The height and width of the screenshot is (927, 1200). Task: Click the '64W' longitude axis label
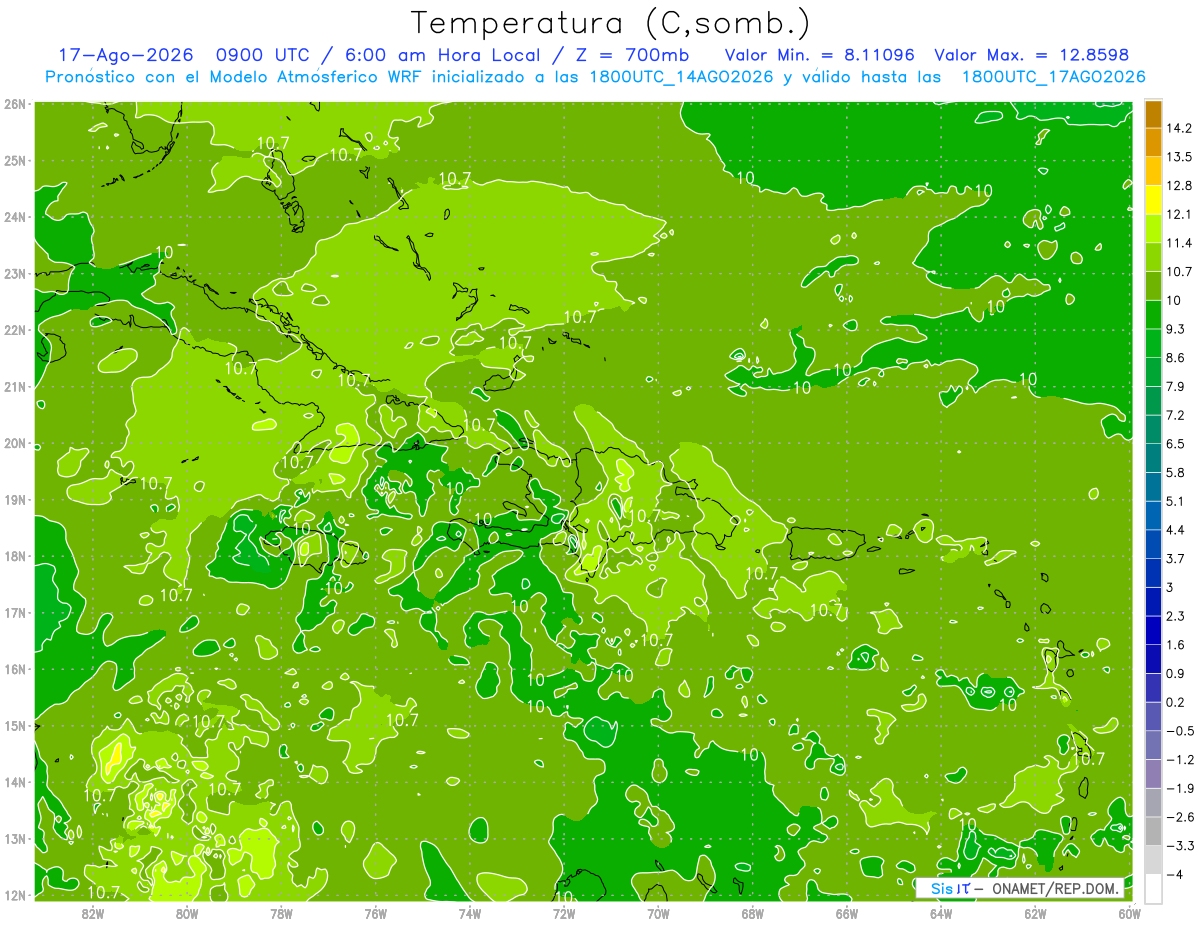[941, 913]
